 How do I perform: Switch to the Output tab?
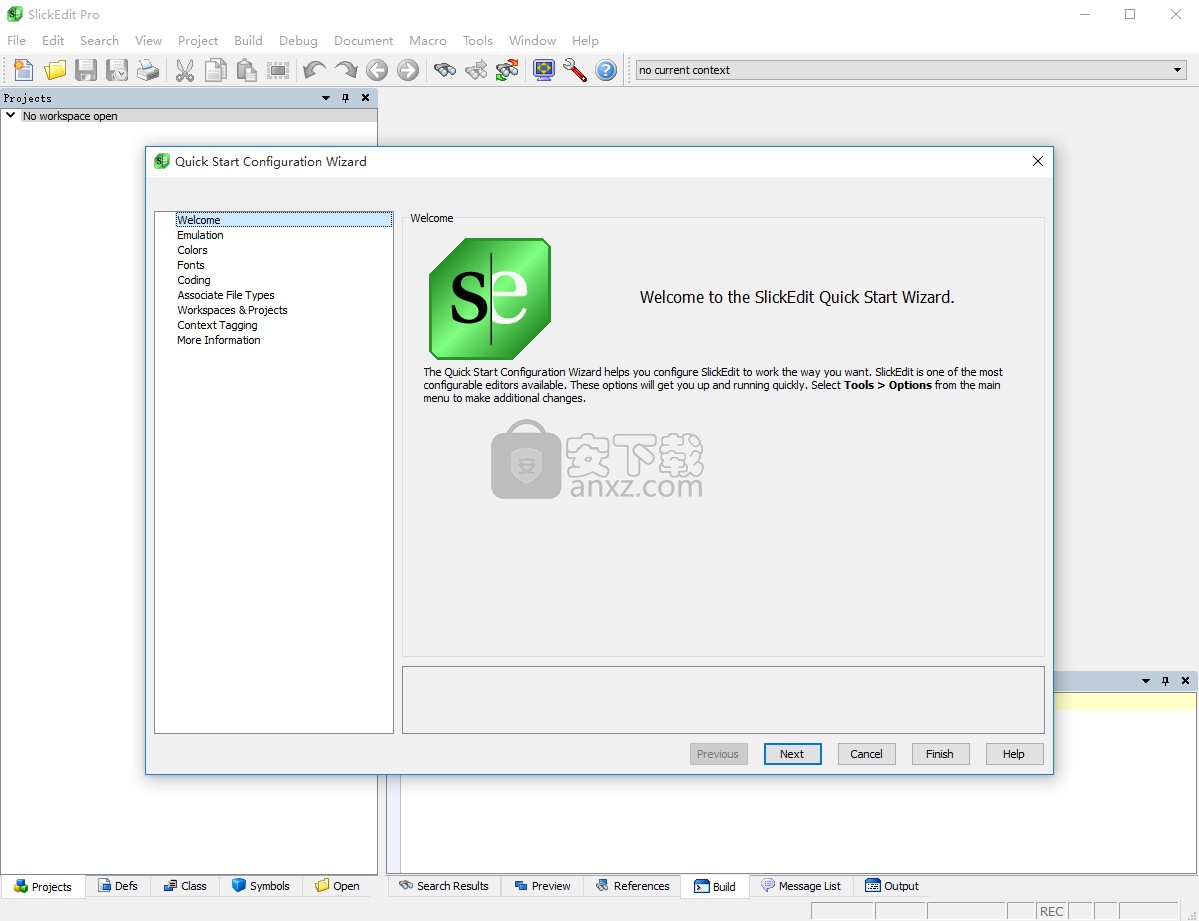(892, 886)
